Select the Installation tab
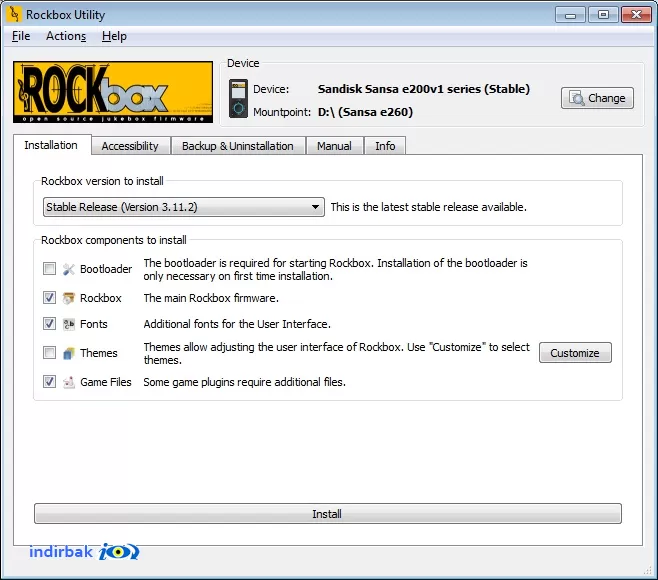Image resolution: width=658 pixels, height=580 pixels. [x=51, y=145]
